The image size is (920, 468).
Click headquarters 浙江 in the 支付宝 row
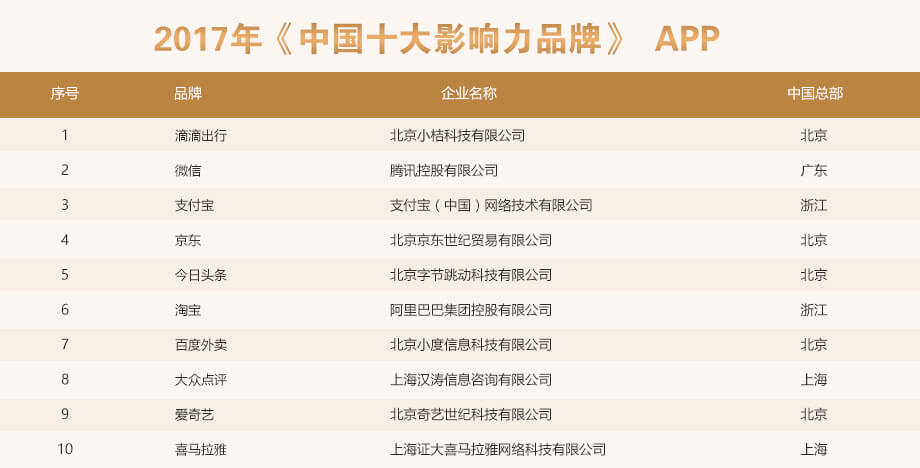pyautogui.click(x=814, y=205)
